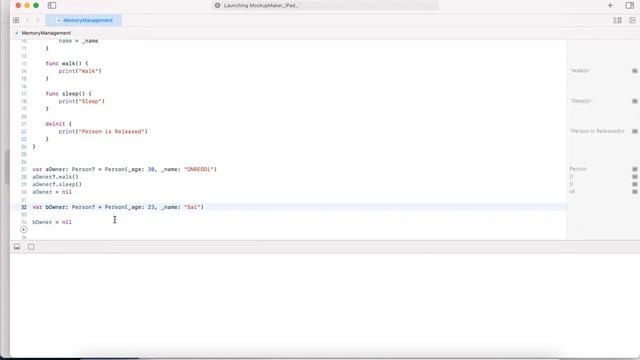Click the plus button in title bar
This screenshot has width=640, height=360.
610,5
